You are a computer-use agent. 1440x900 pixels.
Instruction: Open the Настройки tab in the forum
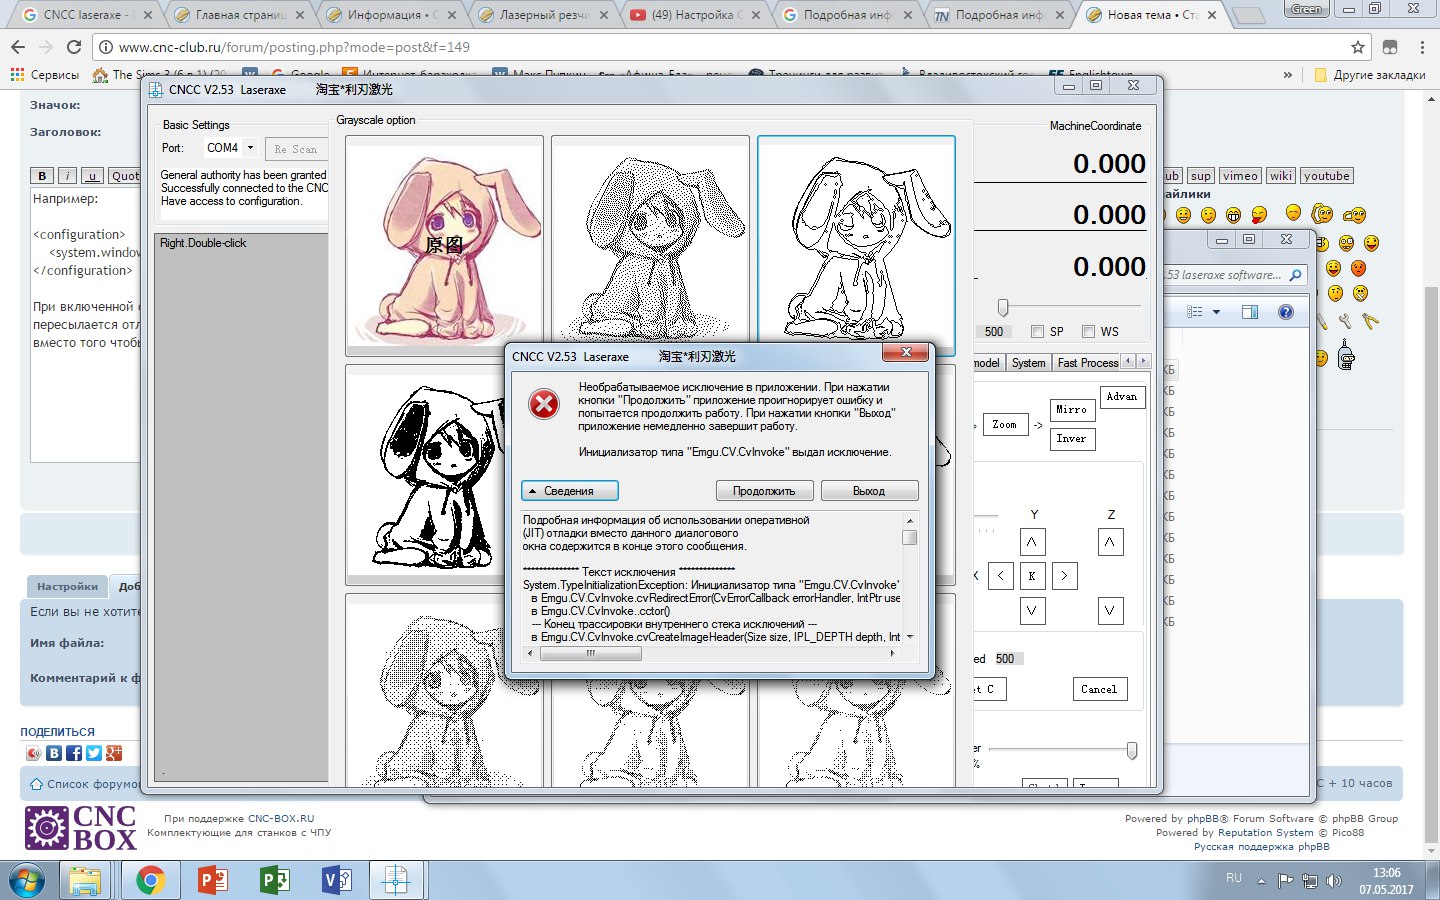(67, 586)
